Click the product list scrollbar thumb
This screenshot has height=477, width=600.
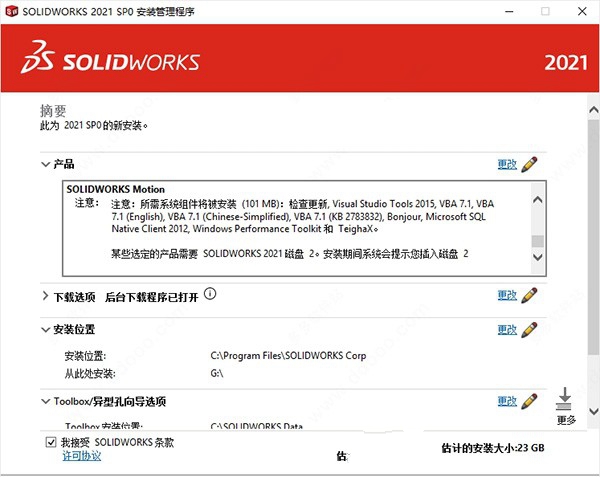[x=538, y=241]
